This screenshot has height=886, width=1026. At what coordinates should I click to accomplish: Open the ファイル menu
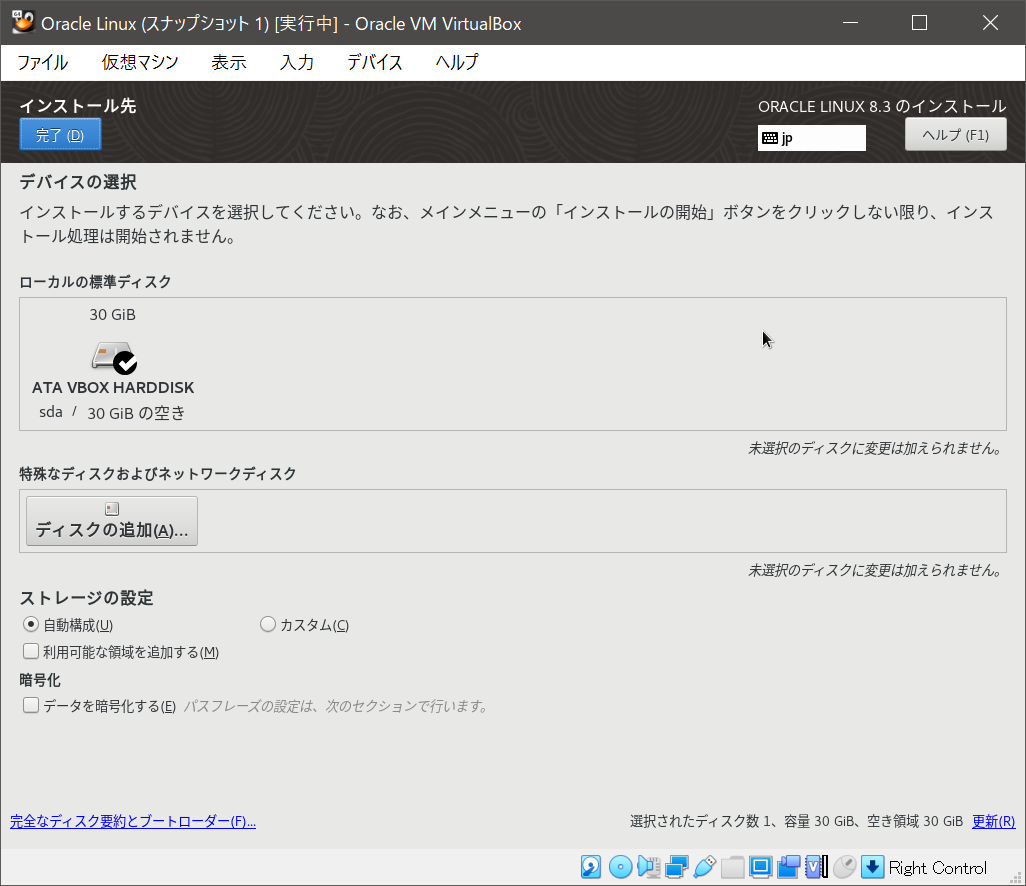click(43, 62)
